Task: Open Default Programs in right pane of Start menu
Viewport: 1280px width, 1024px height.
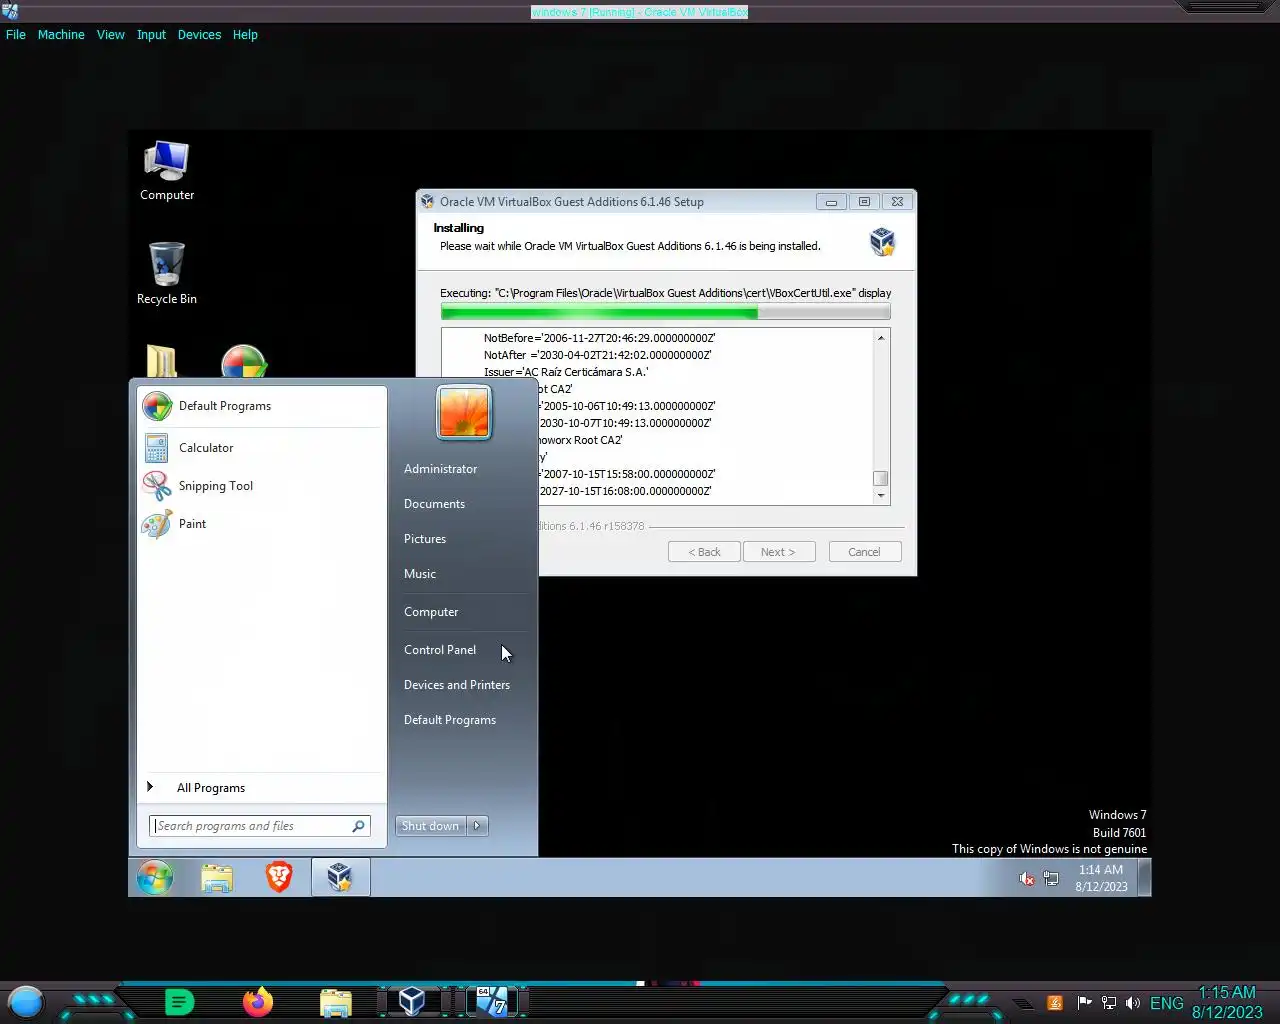Action: click(x=450, y=720)
